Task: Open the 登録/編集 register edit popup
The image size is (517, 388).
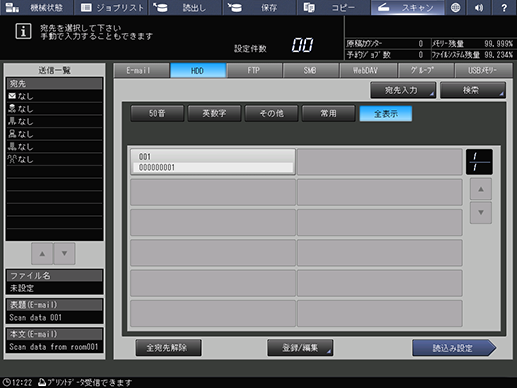Action: point(300,348)
